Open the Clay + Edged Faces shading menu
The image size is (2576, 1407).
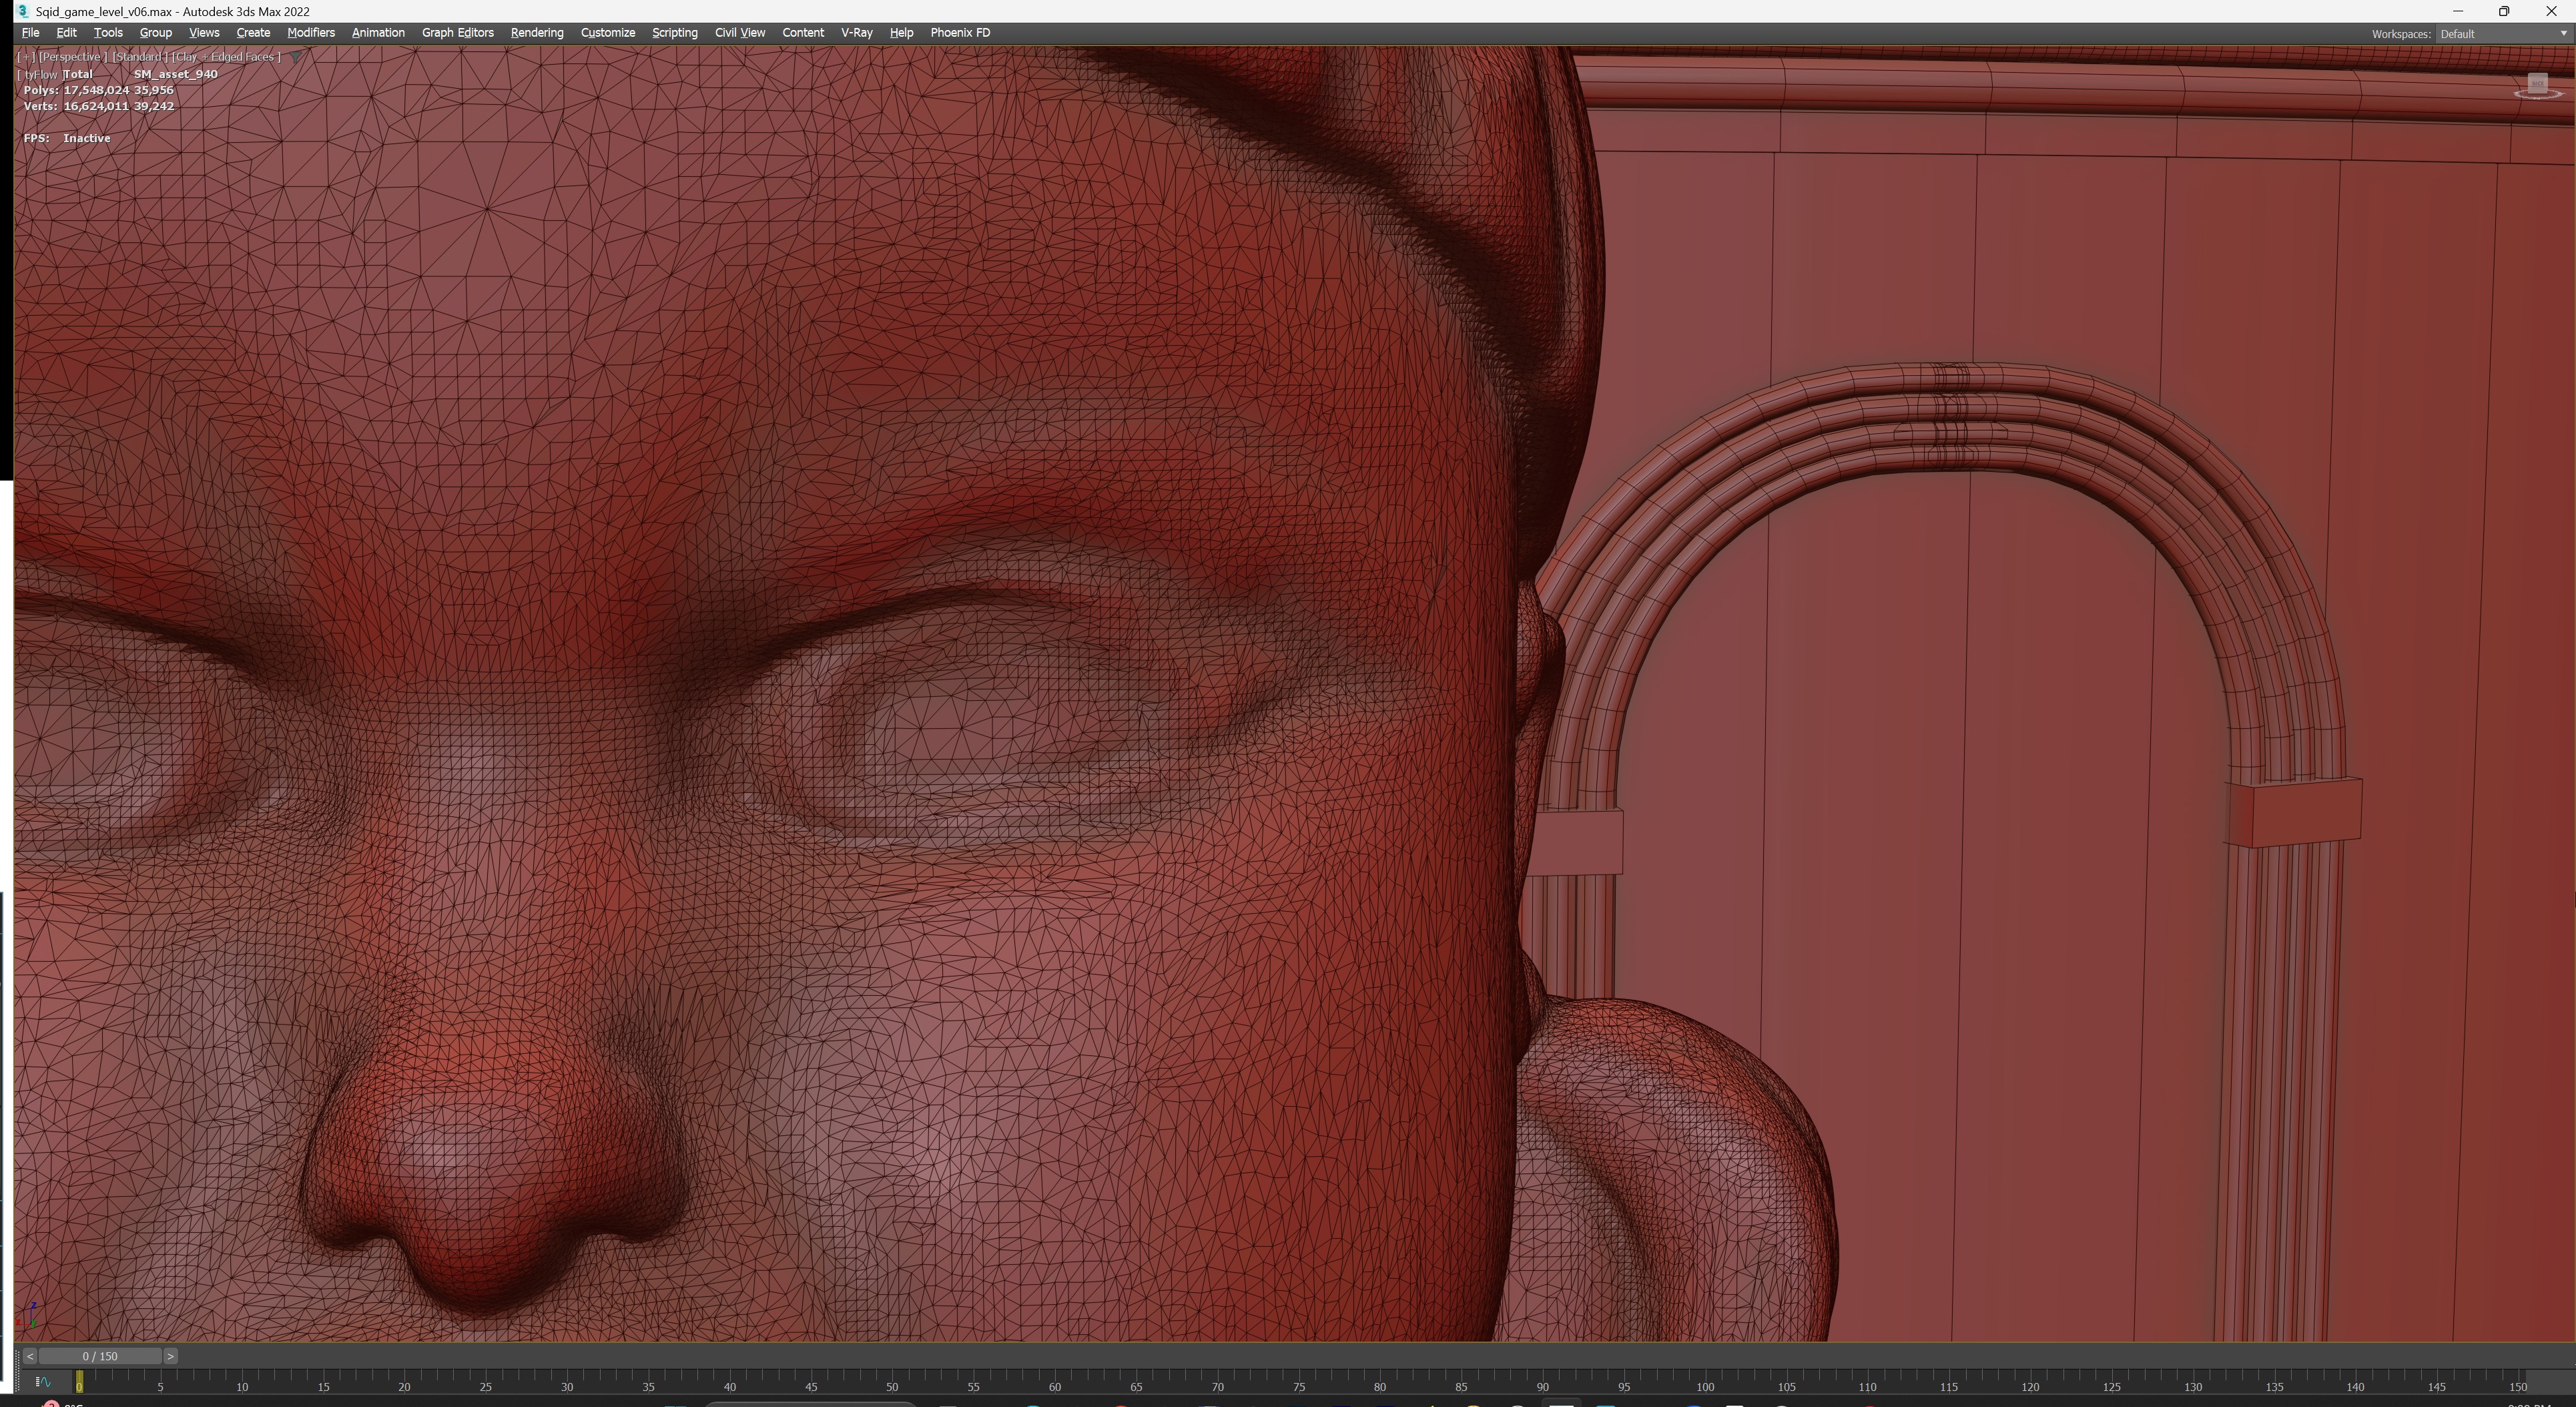(x=226, y=57)
